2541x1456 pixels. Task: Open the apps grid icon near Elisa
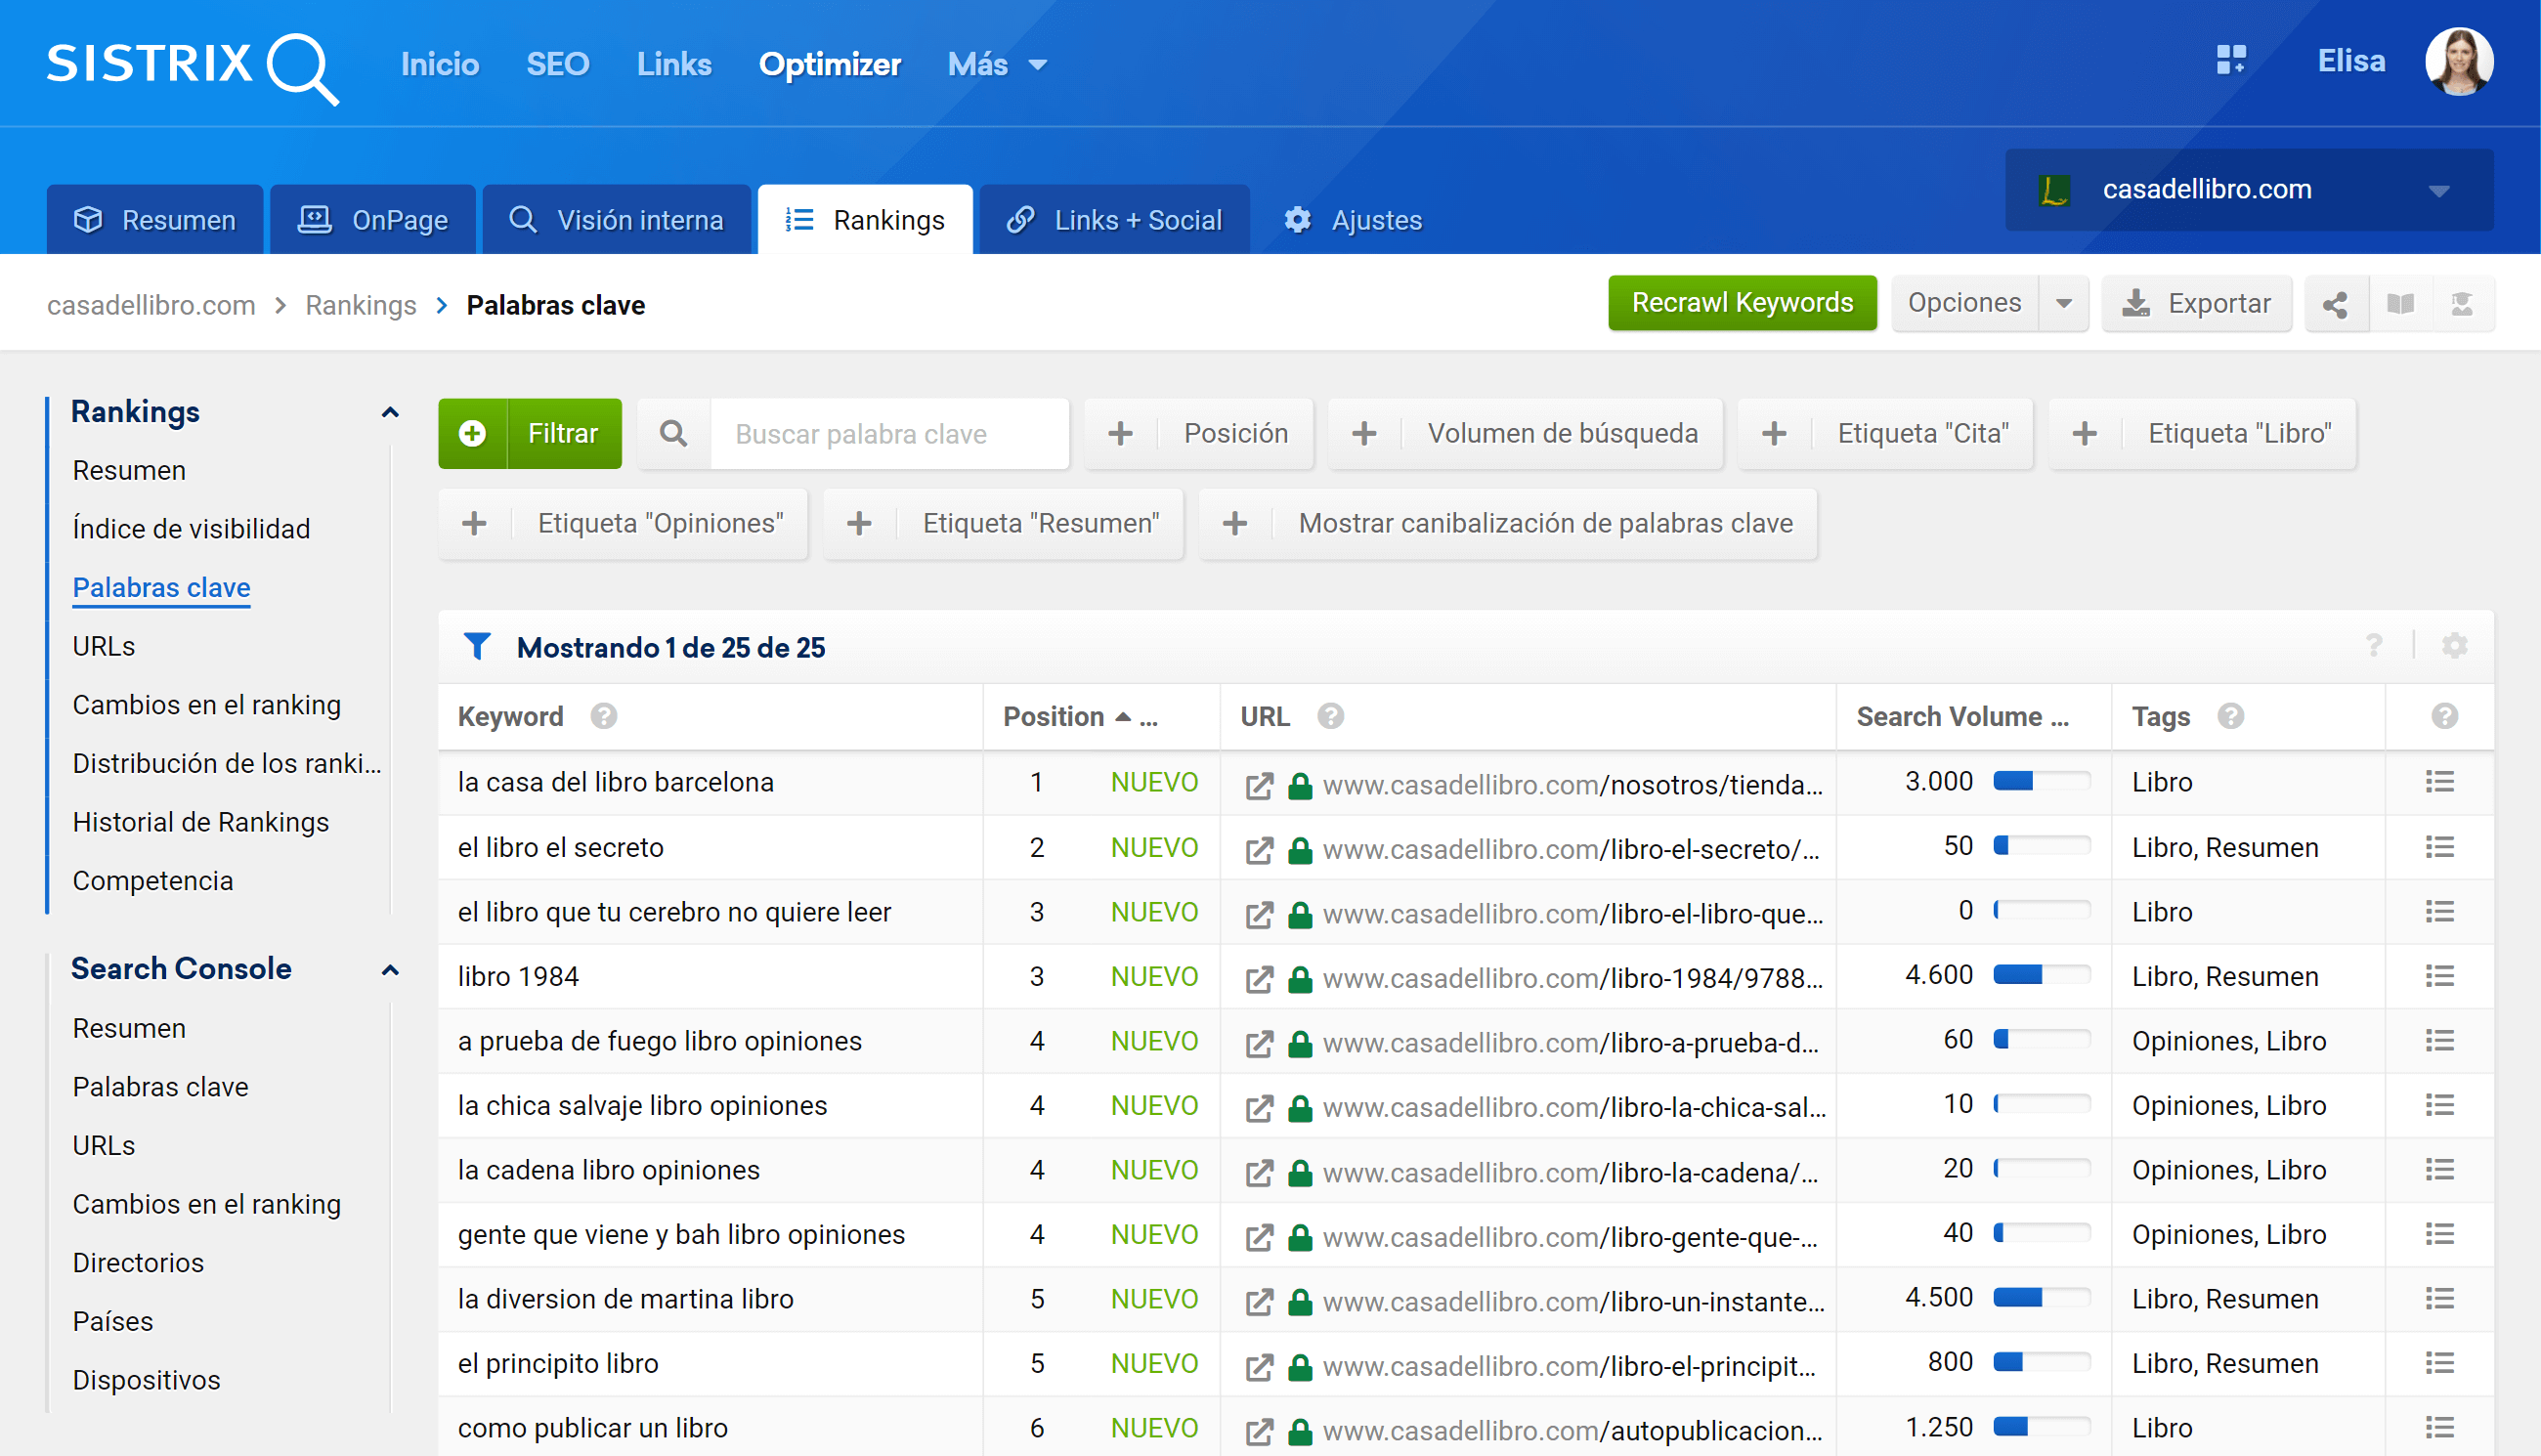pos(2231,60)
